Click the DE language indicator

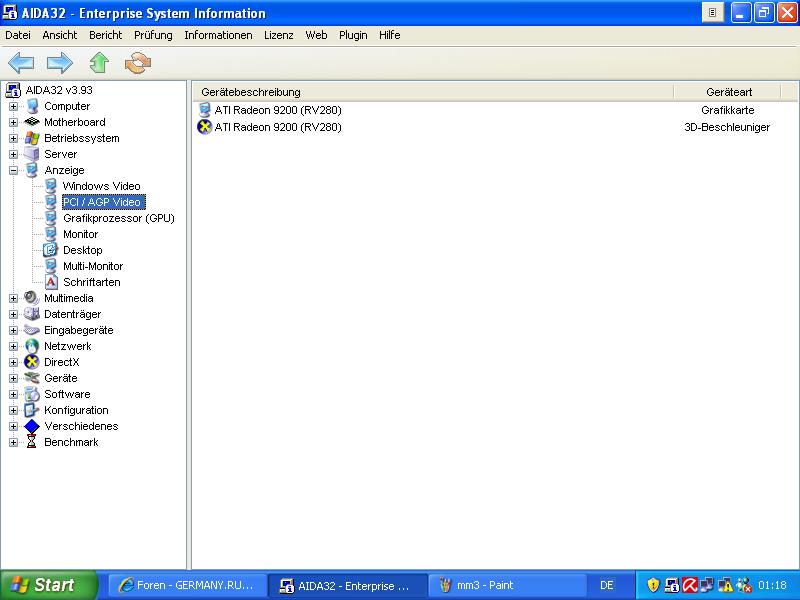[x=607, y=585]
